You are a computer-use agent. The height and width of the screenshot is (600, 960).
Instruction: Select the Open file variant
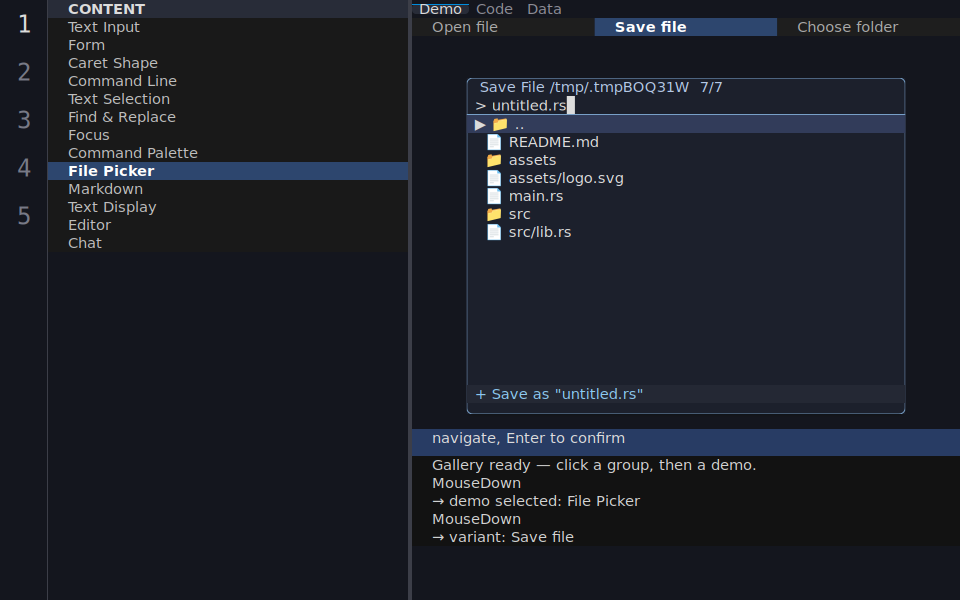pyautogui.click(x=503, y=27)
